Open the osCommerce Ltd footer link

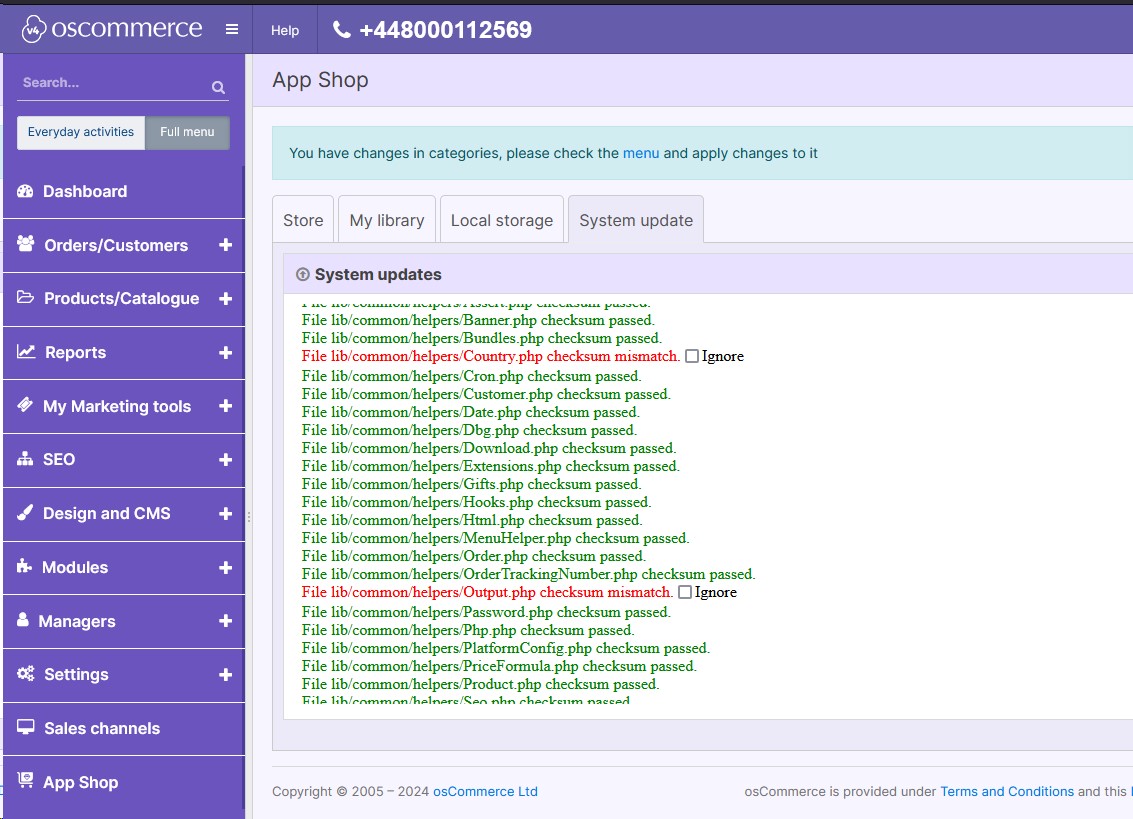(485, 792)
